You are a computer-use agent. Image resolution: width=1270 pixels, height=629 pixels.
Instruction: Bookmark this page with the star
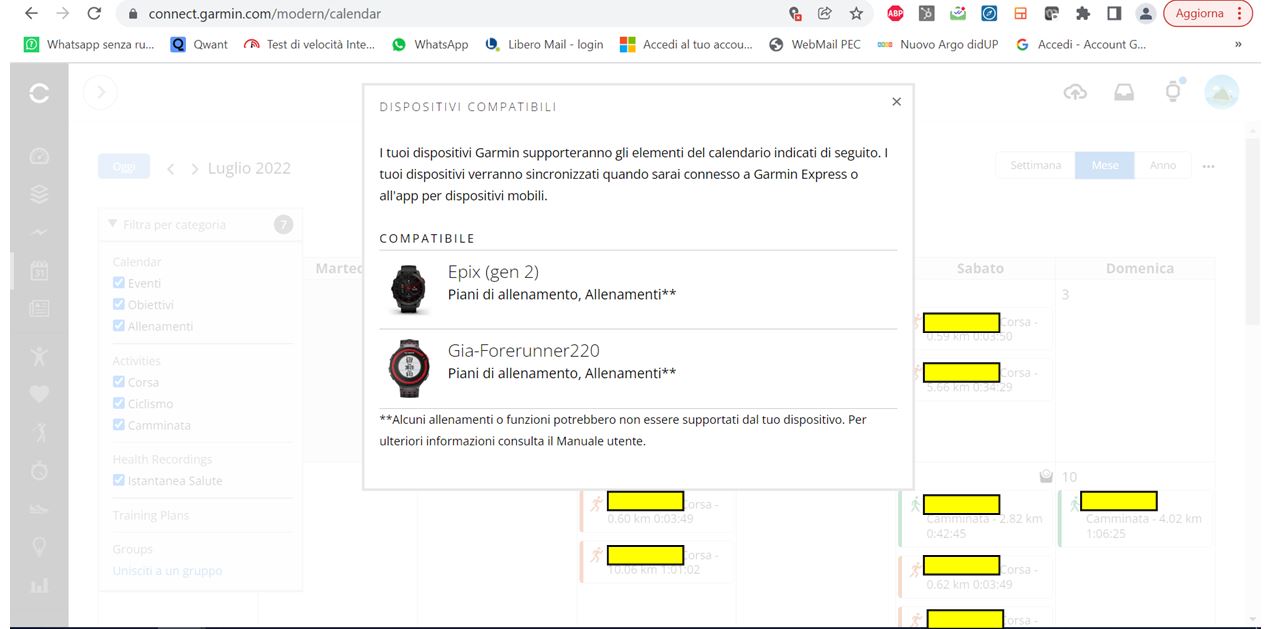point(856,14)
